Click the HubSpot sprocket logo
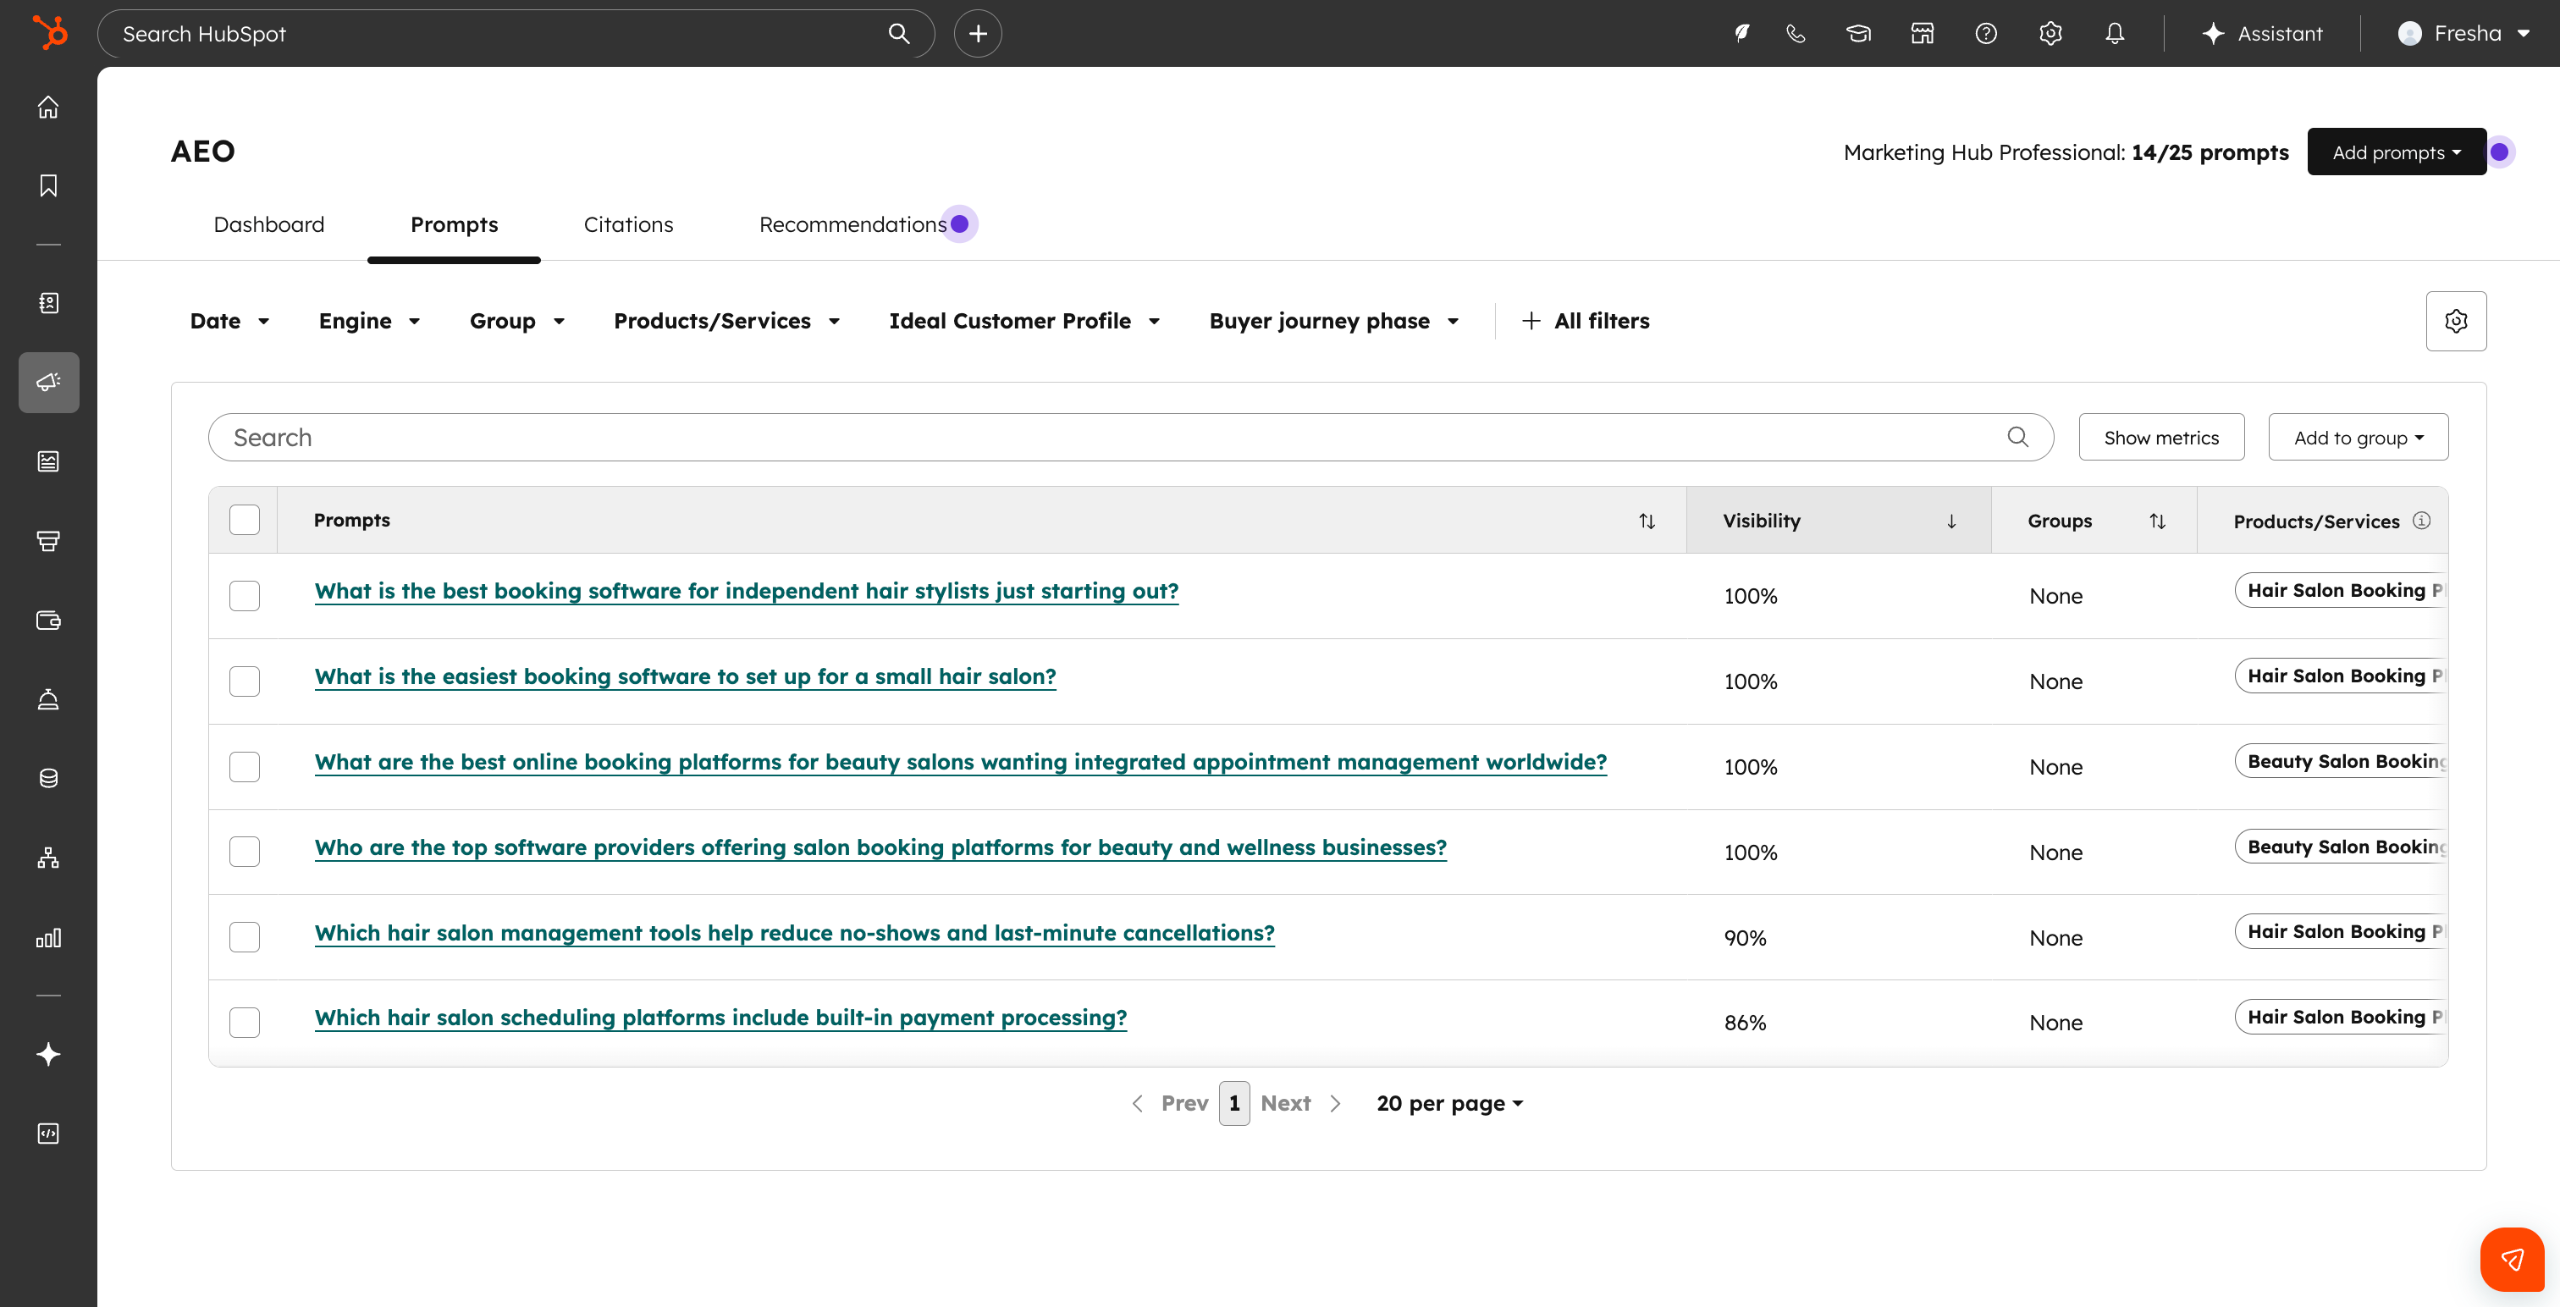Viewport: 2560px width, 1307px height. click(x=49, y=33)
